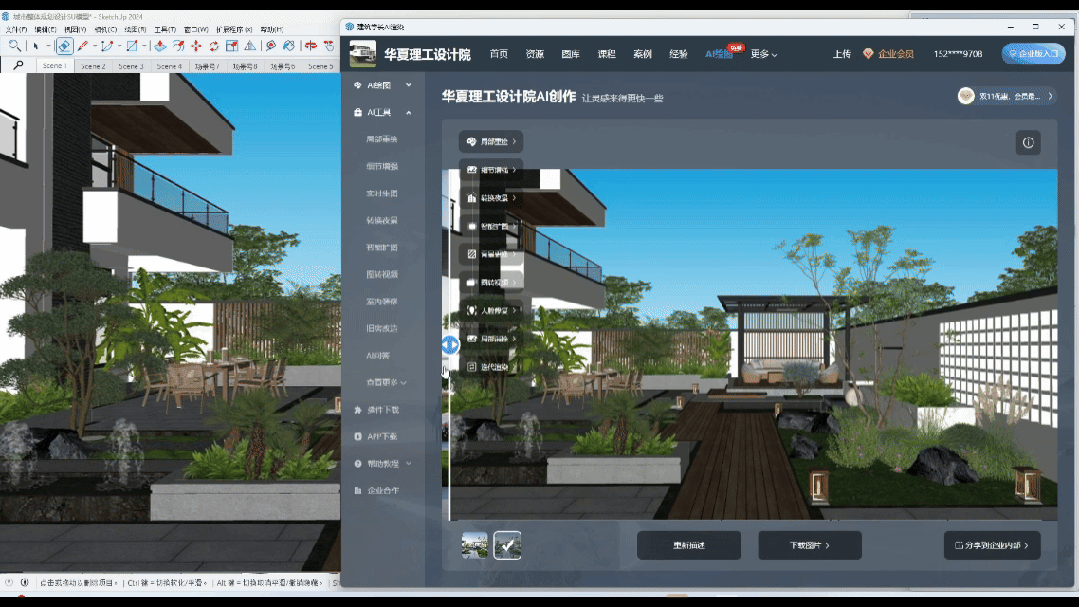Click the overlay button with the person icon

(491, 310)
